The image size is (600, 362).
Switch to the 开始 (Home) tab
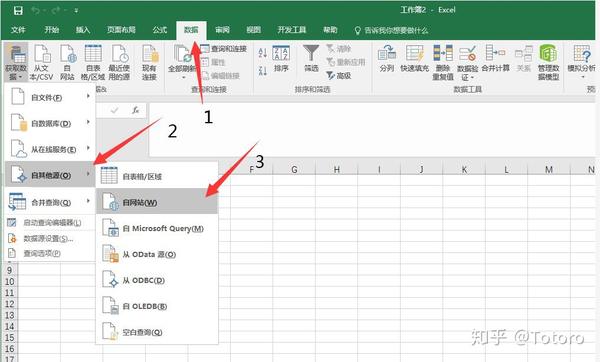click(x=51, y=30)
